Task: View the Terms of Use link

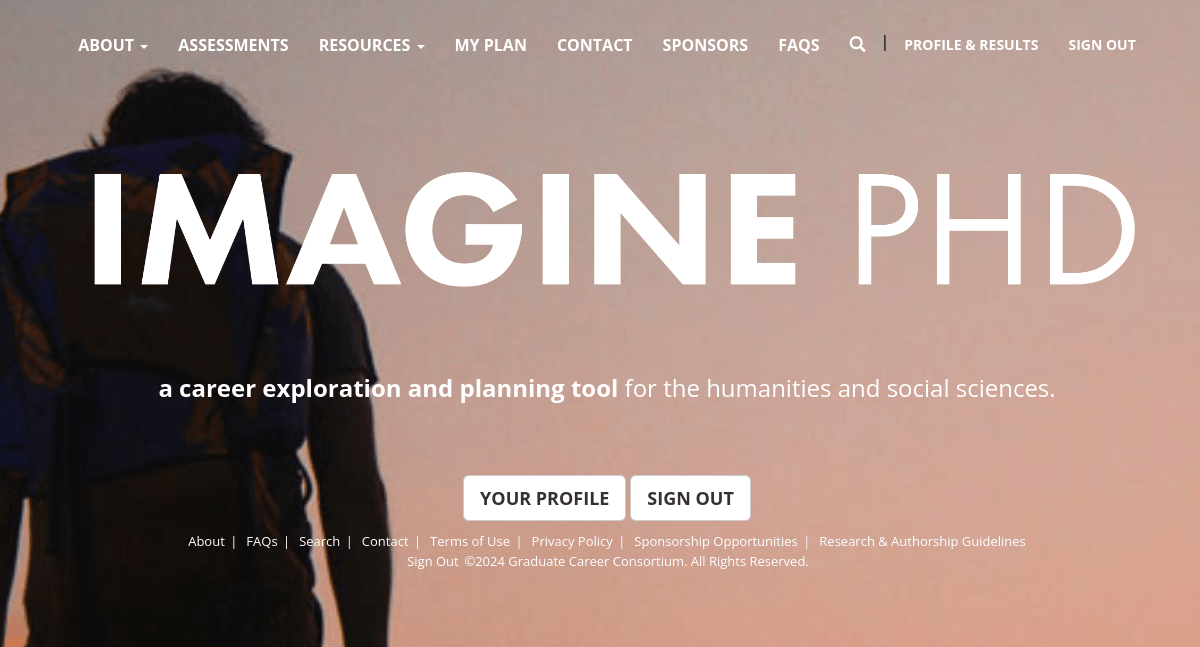Action: tap(470, 541)
